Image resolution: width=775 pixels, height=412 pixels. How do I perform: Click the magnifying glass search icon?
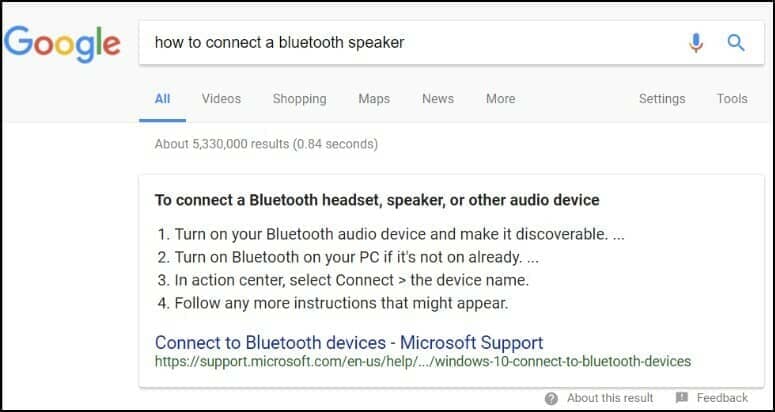[736, 43]
